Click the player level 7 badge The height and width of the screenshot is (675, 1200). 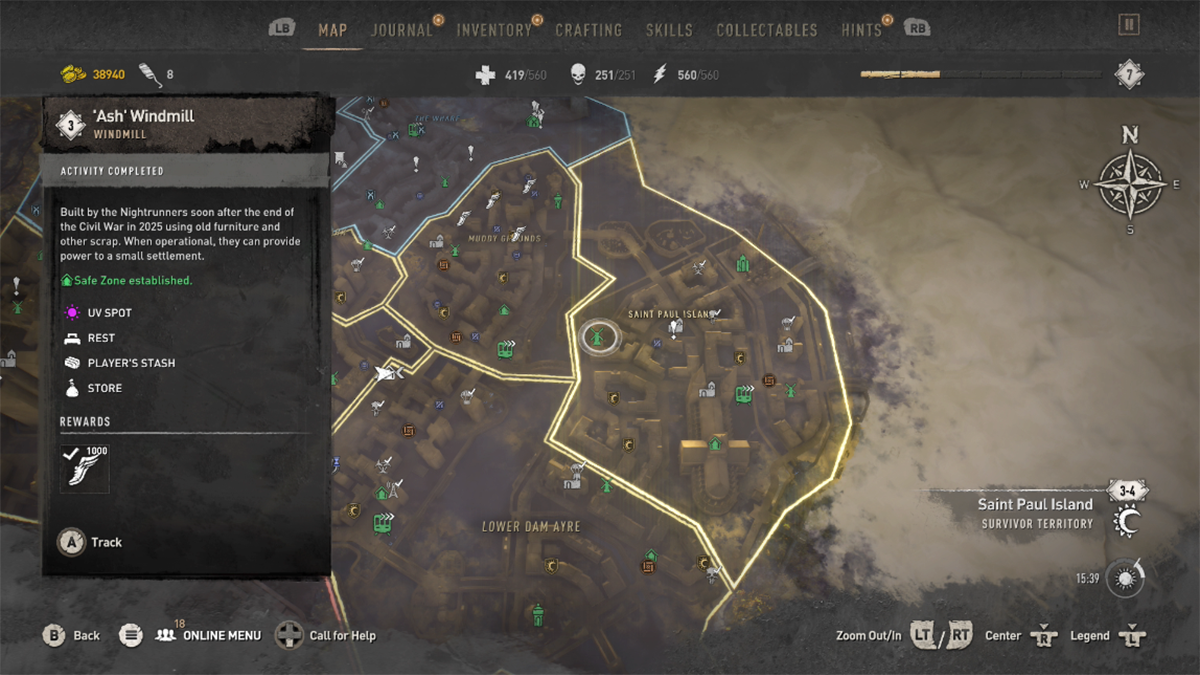point(1130,75)
